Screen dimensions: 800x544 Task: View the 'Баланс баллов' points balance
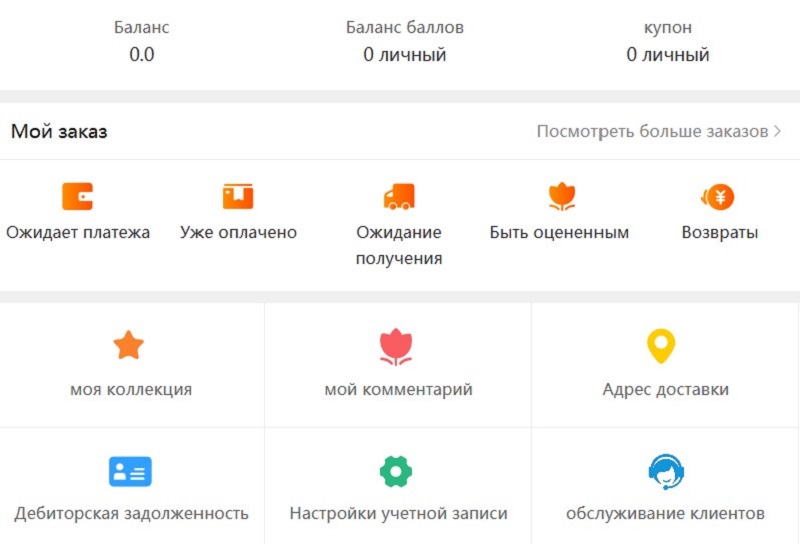[404, 42]
